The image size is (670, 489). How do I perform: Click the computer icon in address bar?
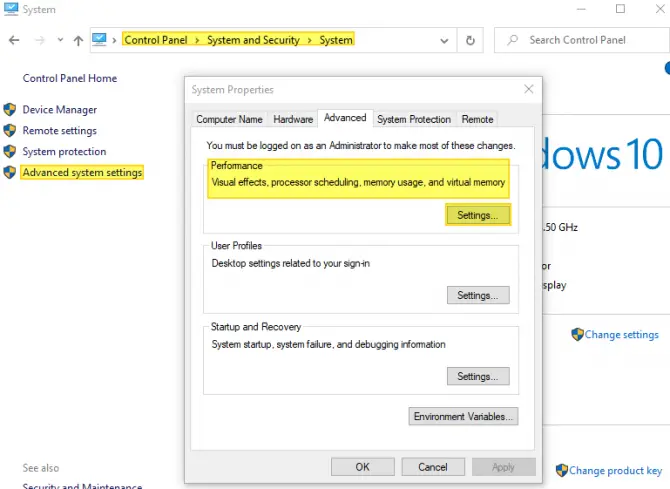[x=99, y=39]
